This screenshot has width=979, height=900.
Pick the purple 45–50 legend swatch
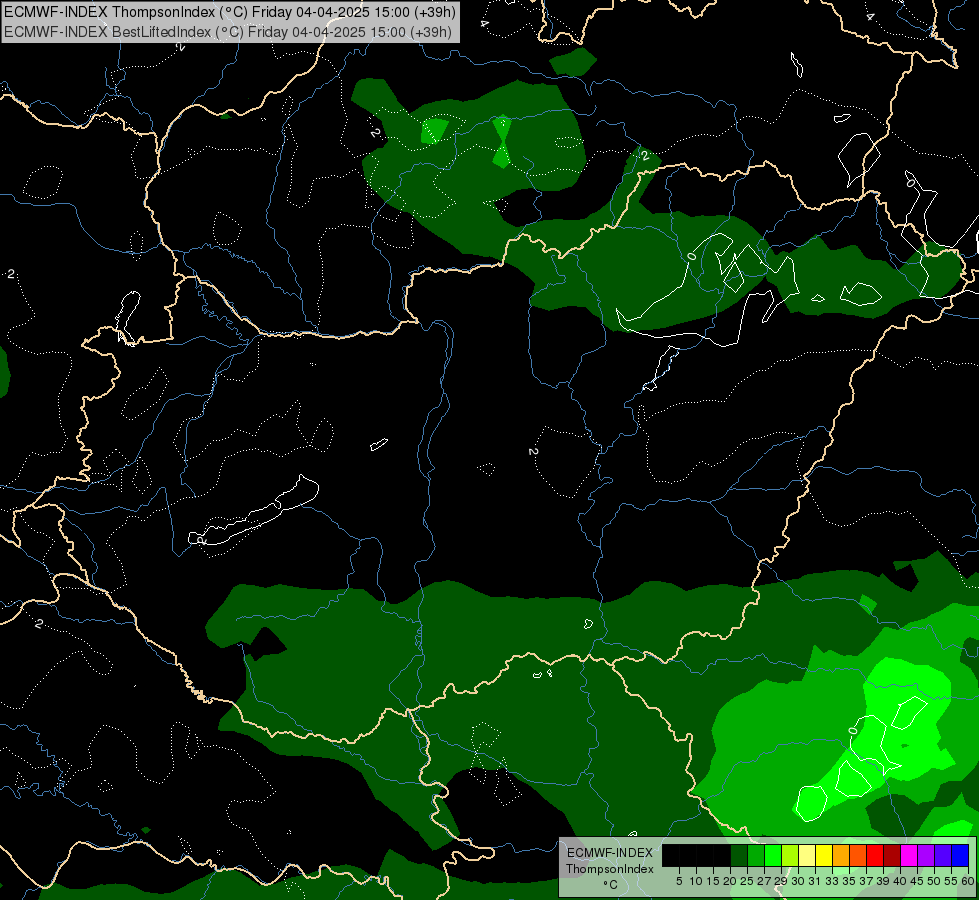925,856
